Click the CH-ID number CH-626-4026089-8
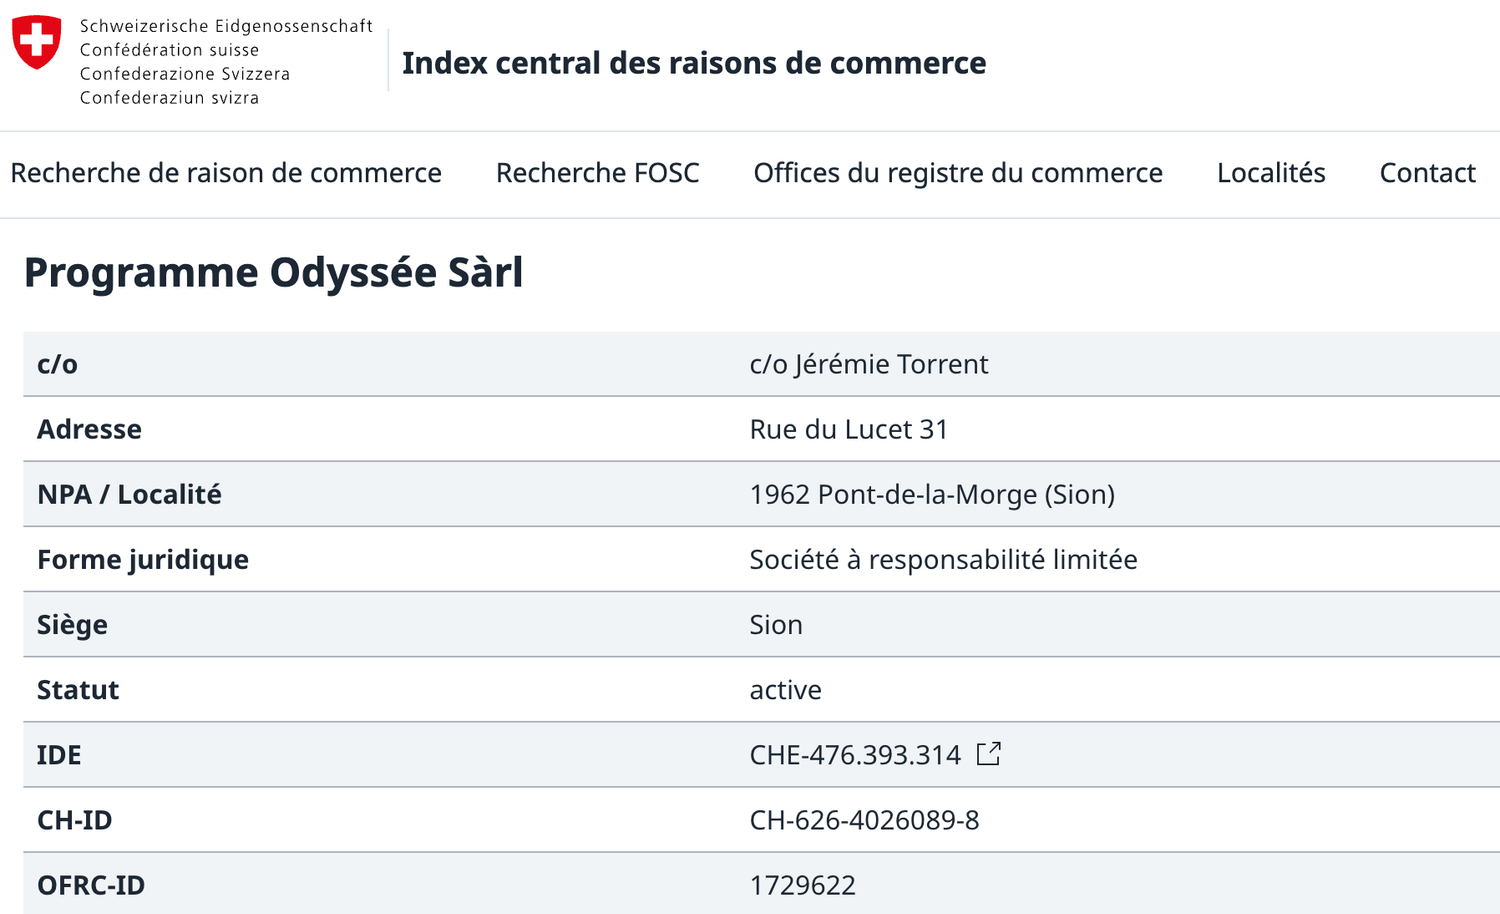Image resolution: width=1500 pixels, height=914 pixels. [864, 820]
